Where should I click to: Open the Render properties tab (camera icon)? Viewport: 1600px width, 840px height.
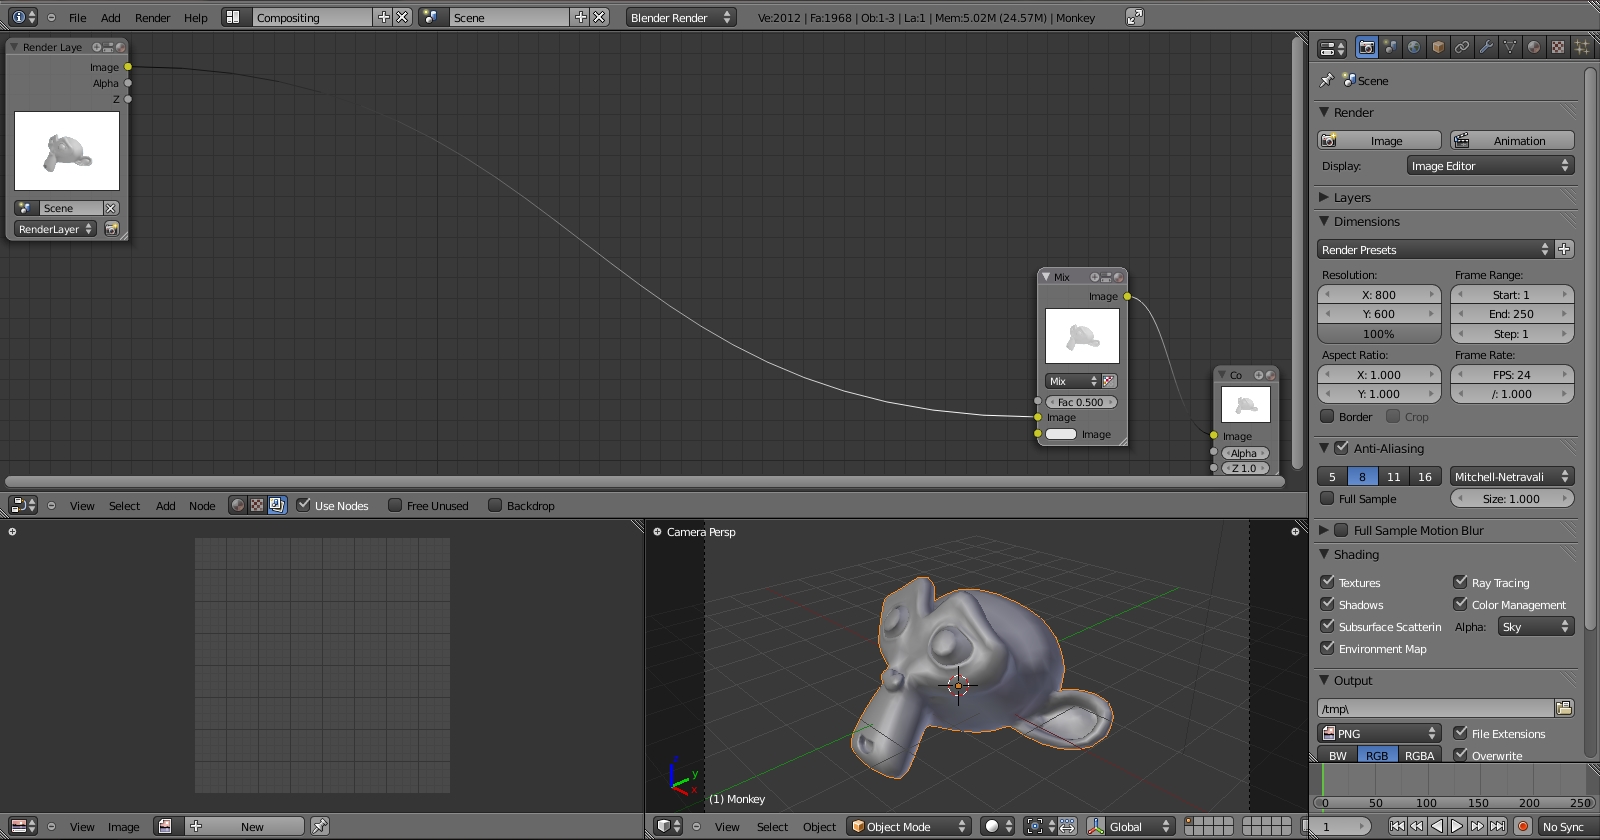point(1366,47)
